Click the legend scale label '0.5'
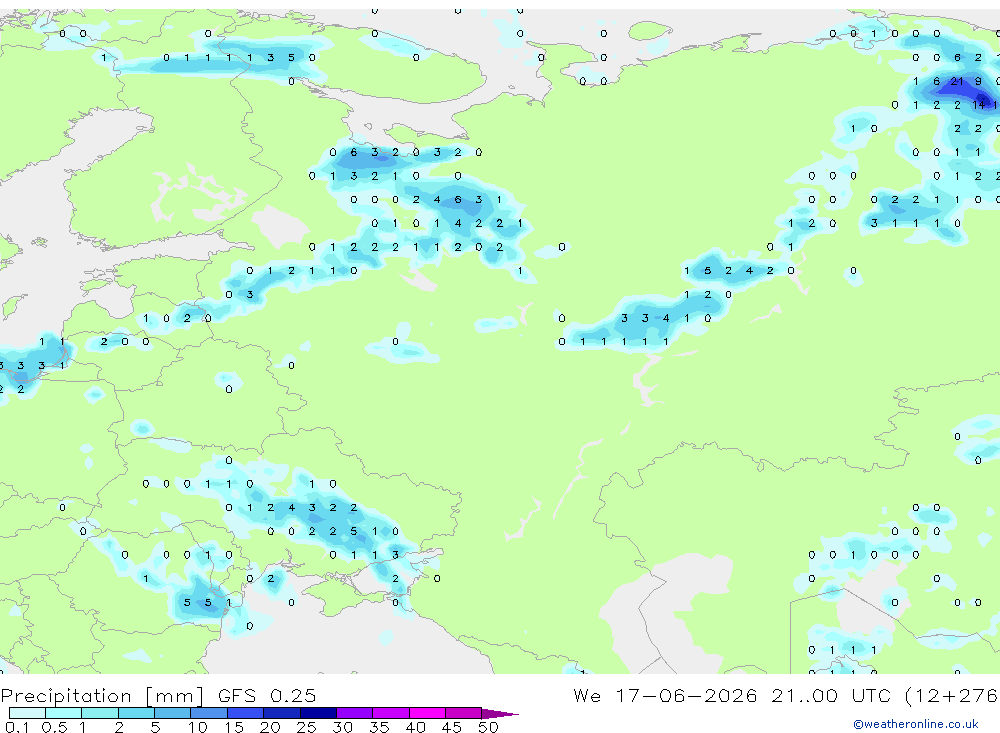The image size is (1000, 733). tap(54, 727)
